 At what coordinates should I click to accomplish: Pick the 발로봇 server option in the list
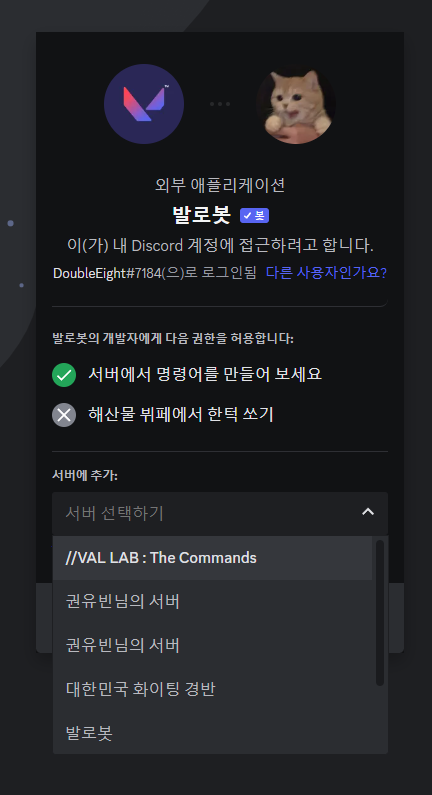coord(212,733)
